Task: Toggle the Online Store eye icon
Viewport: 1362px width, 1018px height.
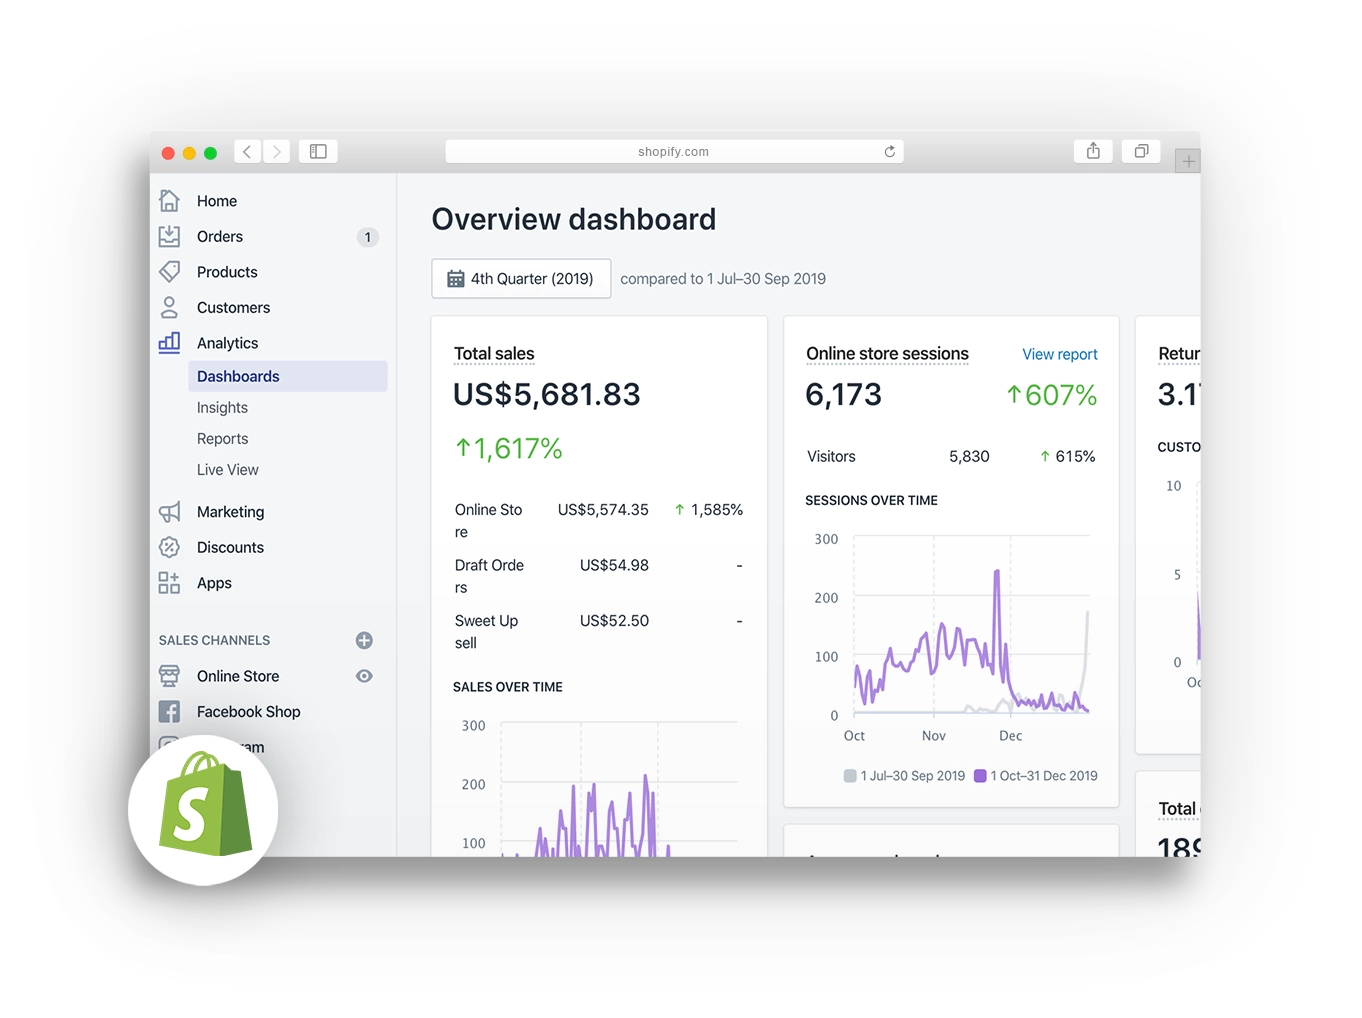Action: [x=364, y=676]
